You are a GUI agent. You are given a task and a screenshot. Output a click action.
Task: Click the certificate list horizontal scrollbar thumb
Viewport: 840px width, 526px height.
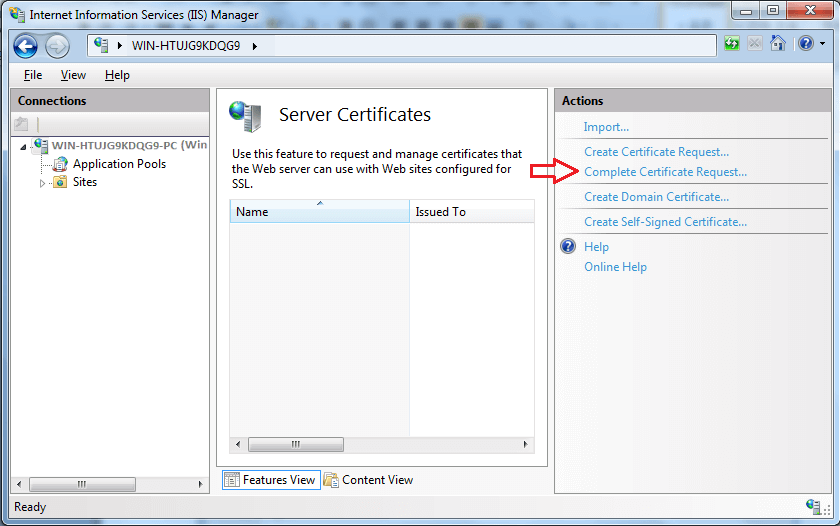(296, 445)
